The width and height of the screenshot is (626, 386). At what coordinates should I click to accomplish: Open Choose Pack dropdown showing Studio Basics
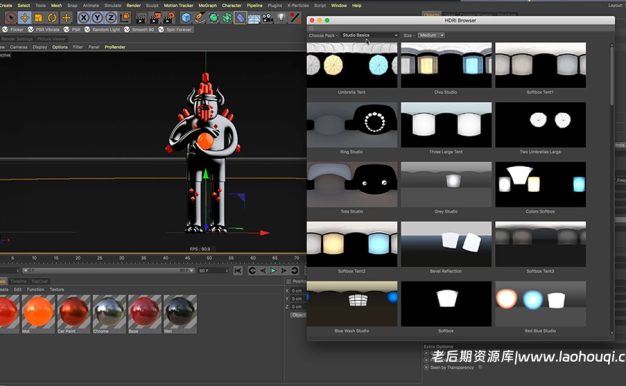370,36
